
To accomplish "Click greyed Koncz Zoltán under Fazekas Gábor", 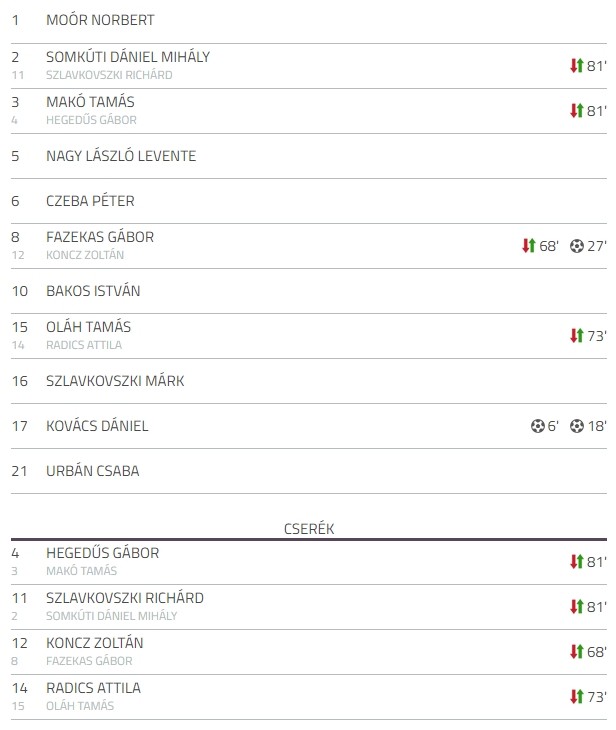I will tap(85, 255).
